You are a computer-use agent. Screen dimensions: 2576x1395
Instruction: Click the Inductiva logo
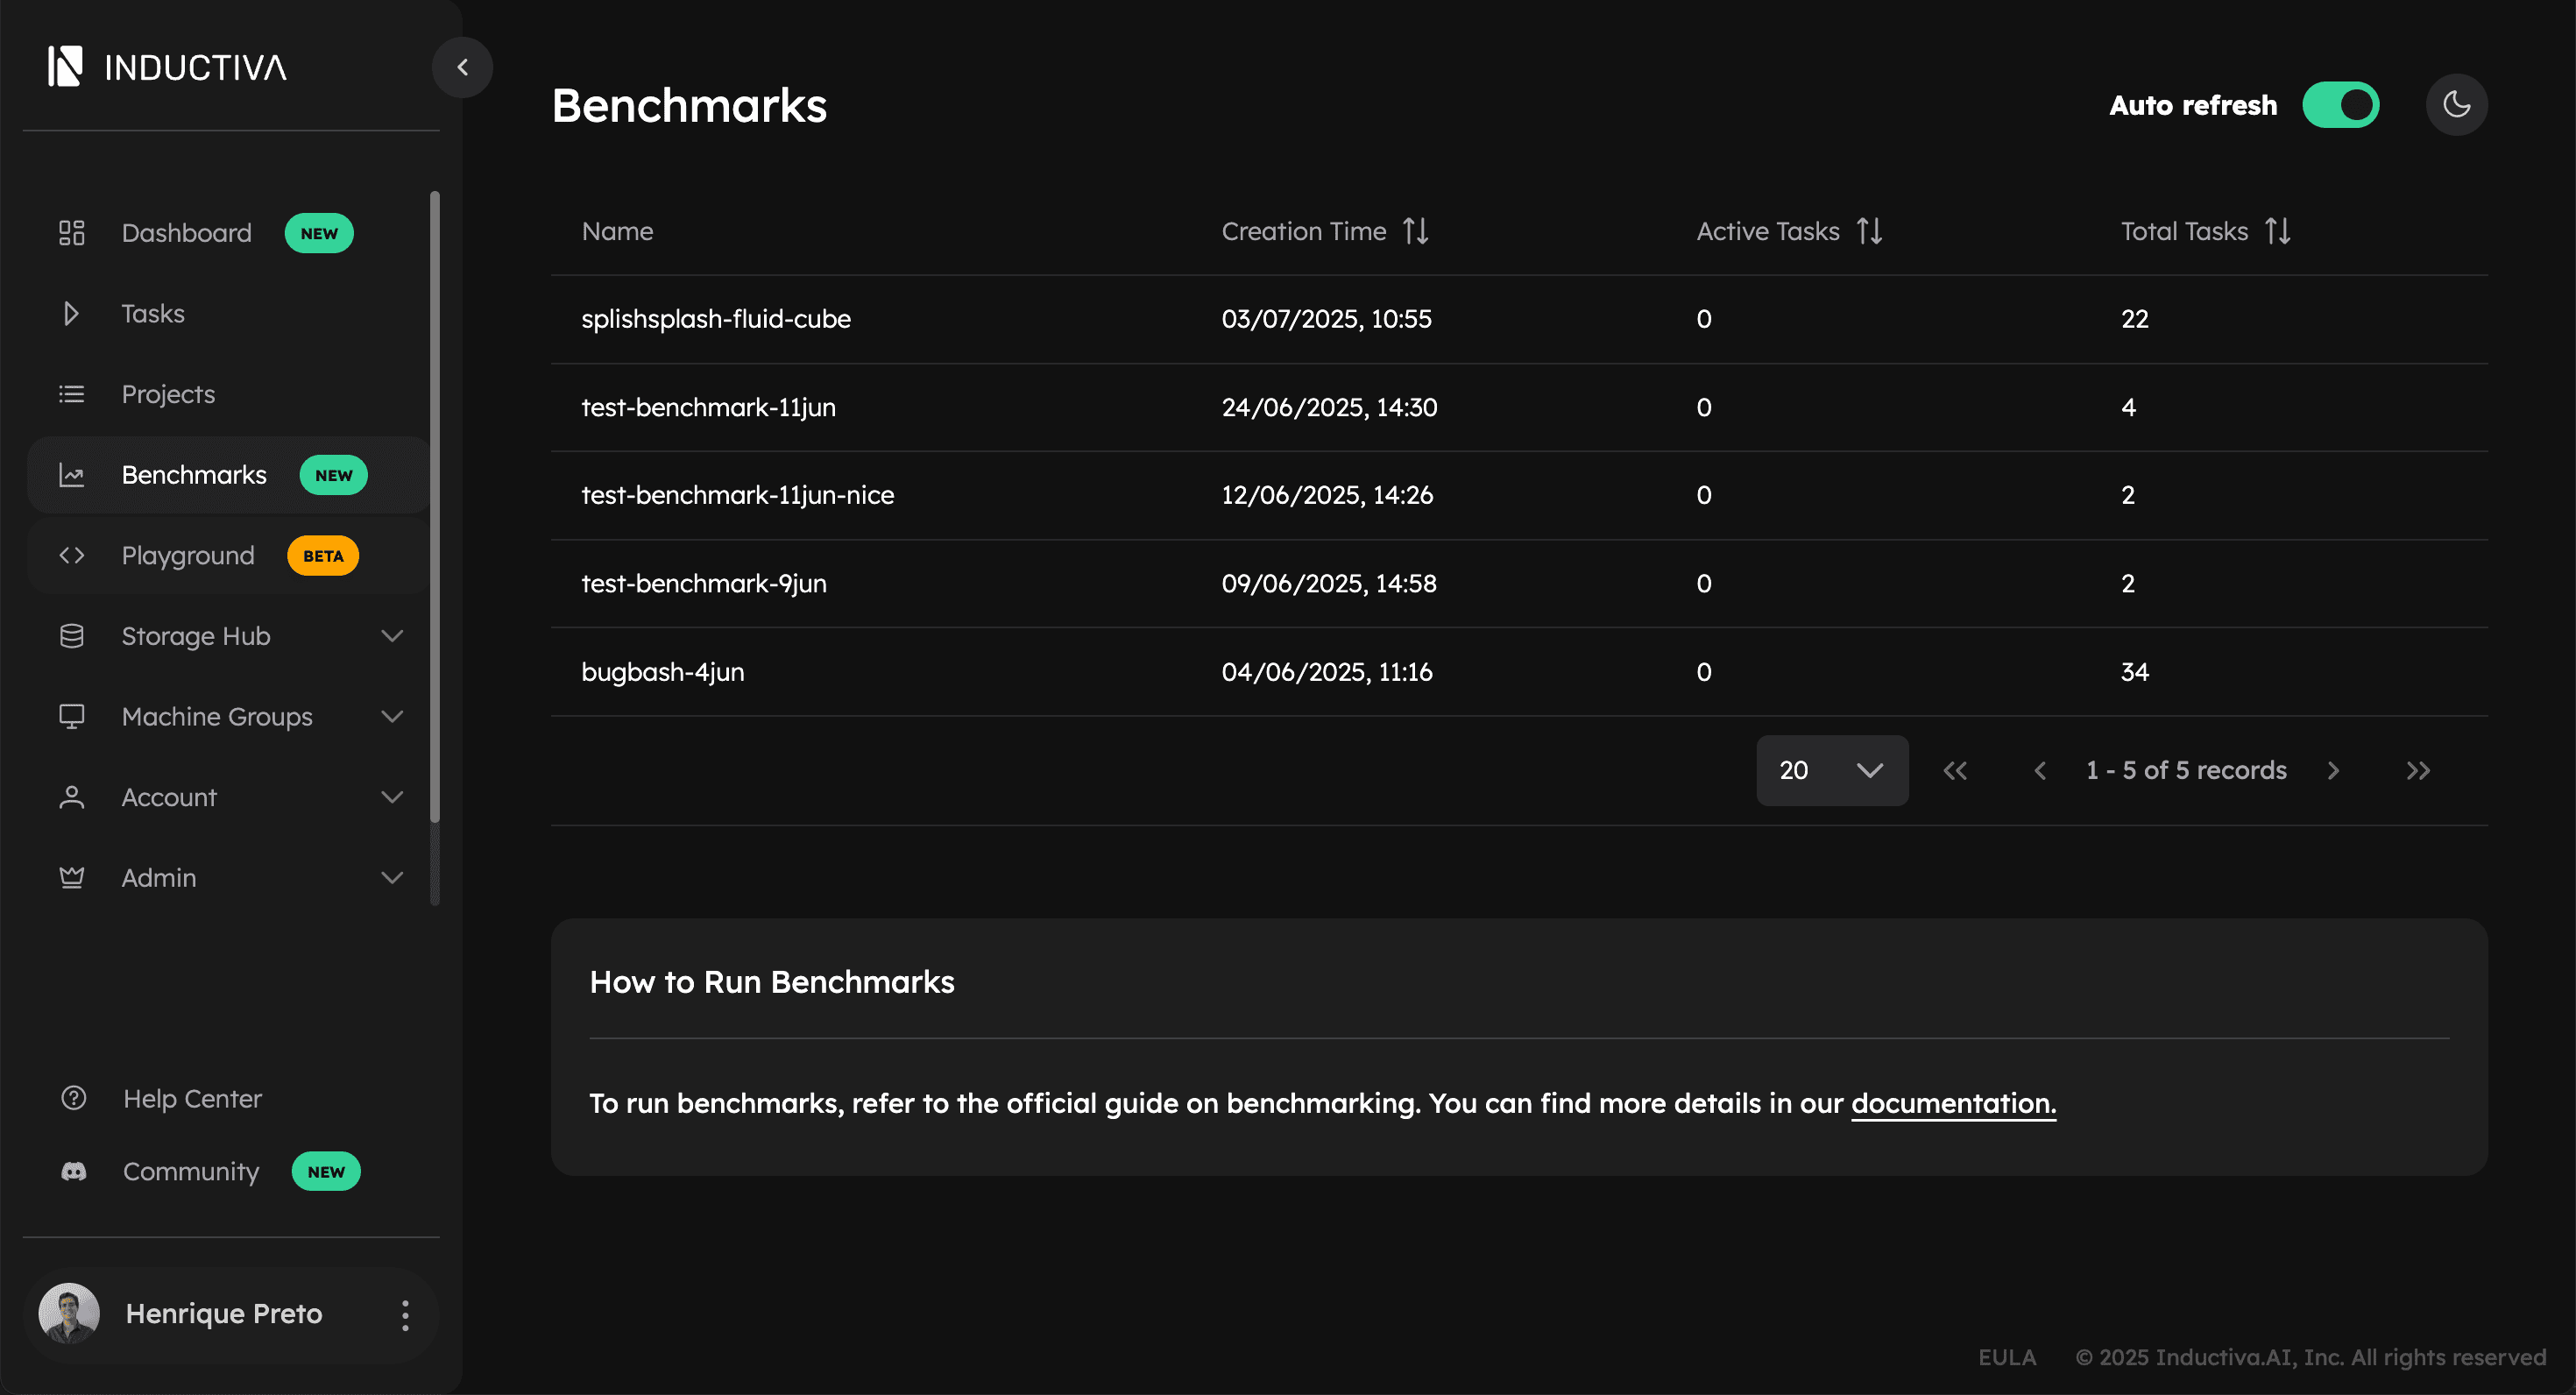tap(166, 66)
